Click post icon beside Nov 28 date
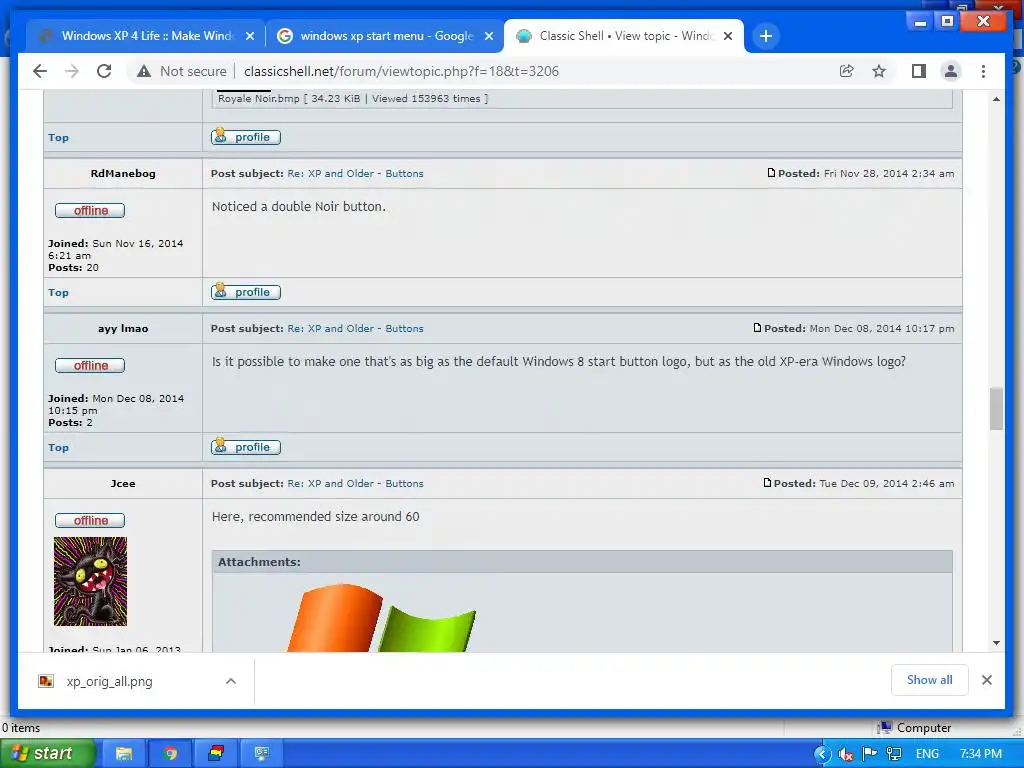 coord(771,173)
